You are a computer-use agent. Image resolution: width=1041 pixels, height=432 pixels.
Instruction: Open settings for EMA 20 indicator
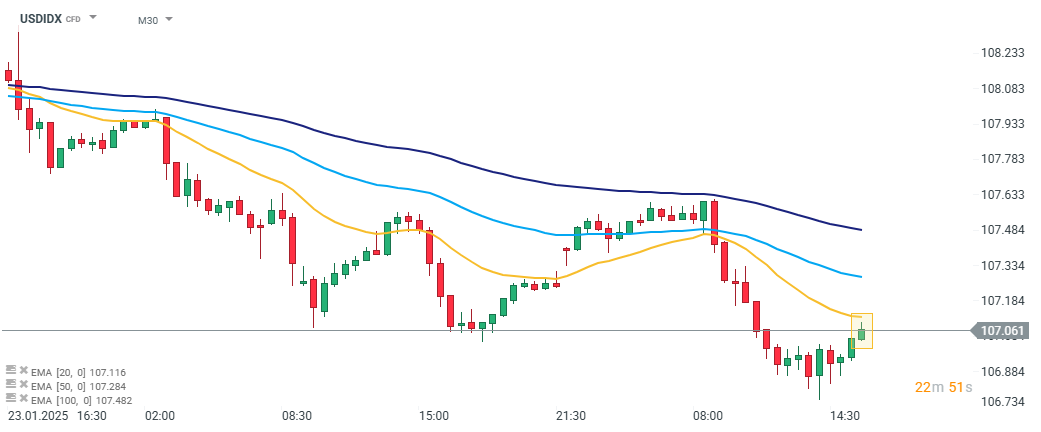pos(9,372)
